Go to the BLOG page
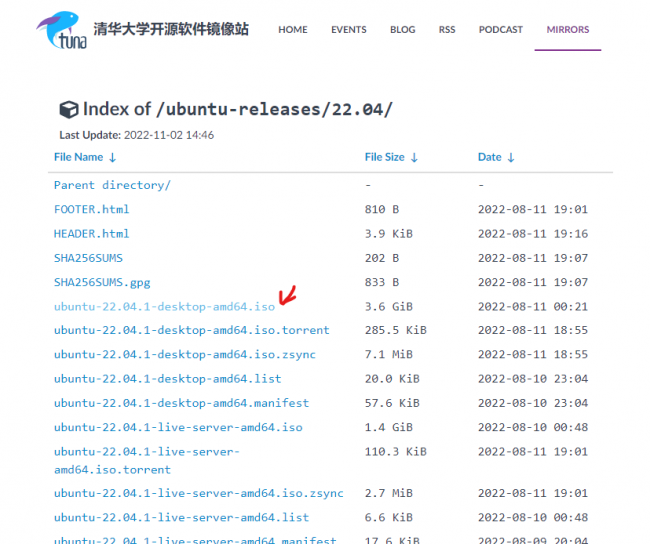 (x=403, y=29)
